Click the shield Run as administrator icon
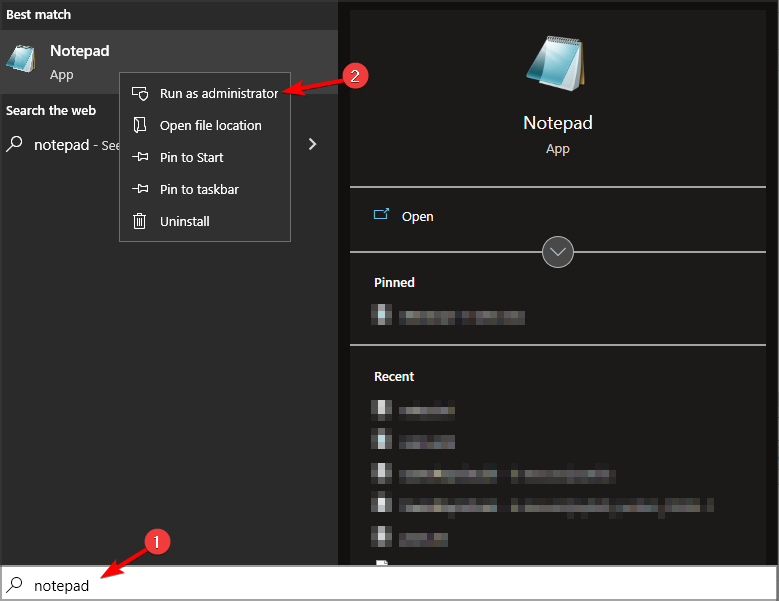This screenshot has width=779, height=601. pyautogui.click(x=140, y=93)
